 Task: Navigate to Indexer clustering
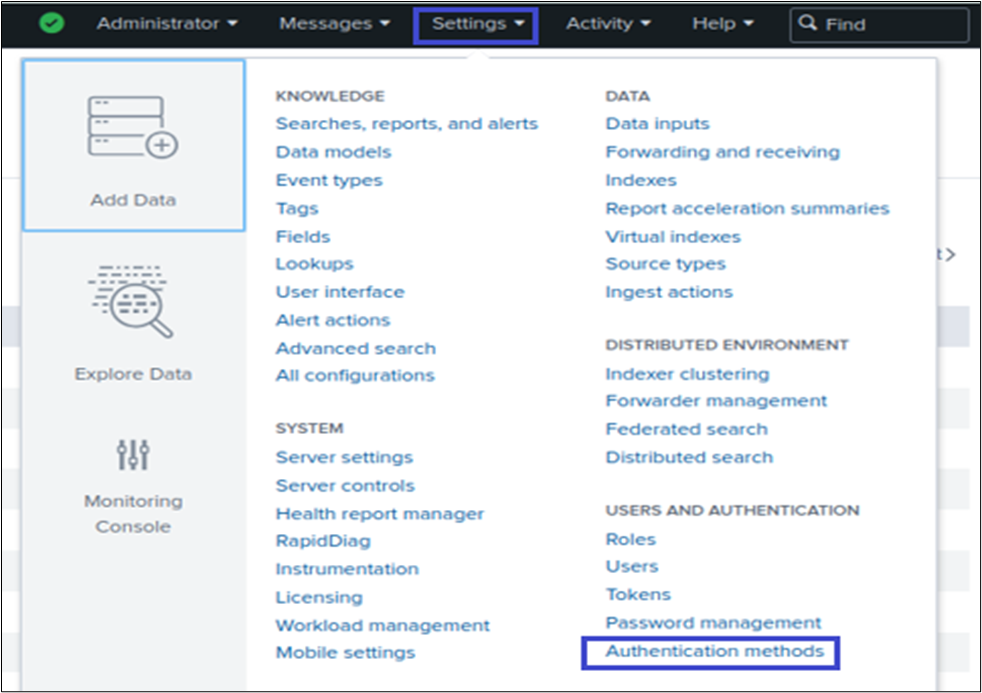[687, 374]
